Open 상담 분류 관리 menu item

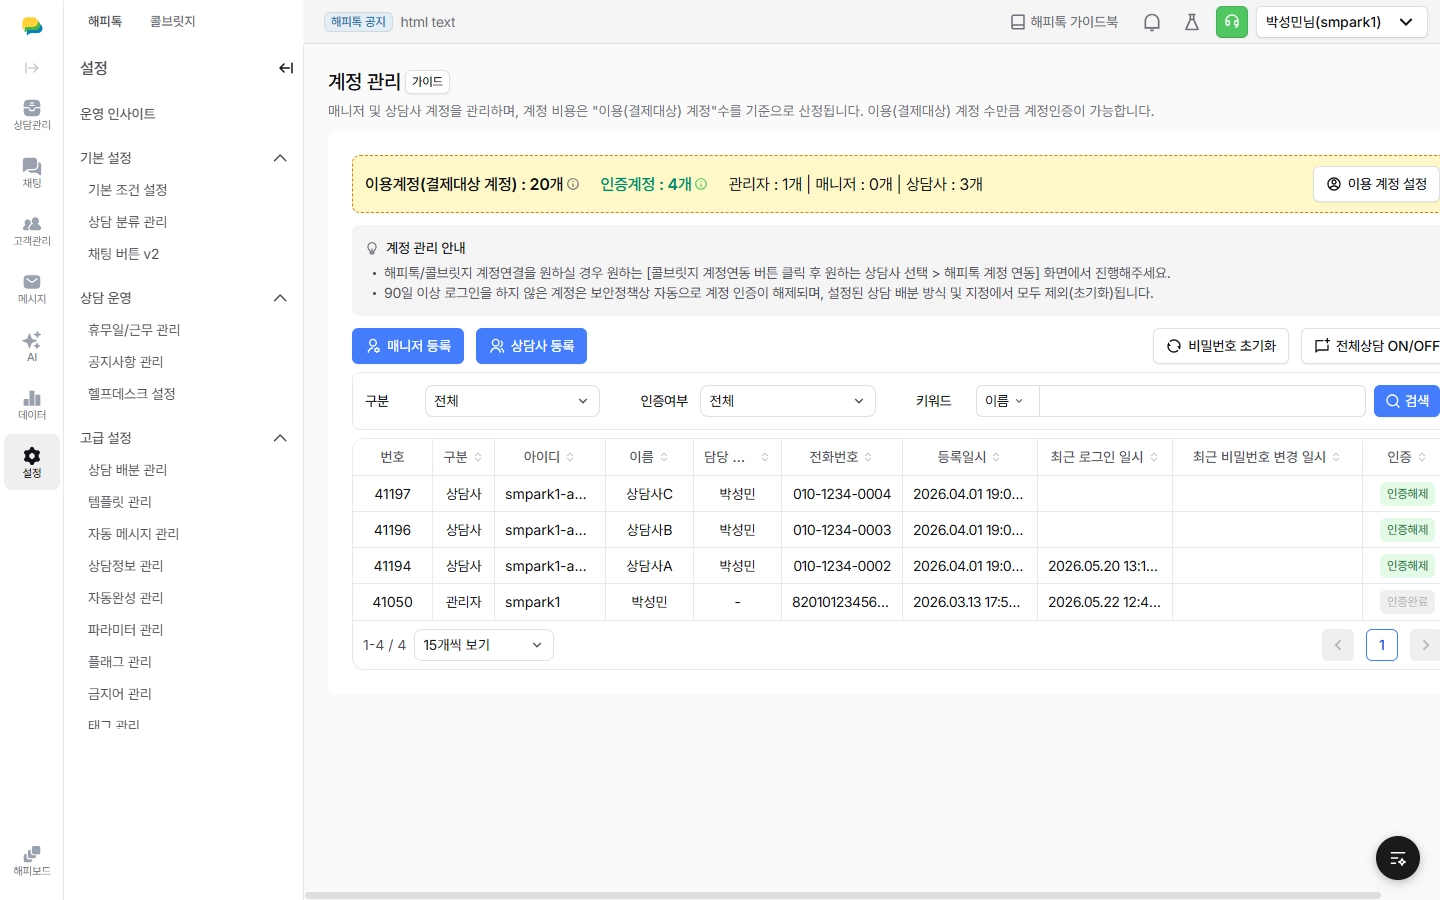point(128,222)
